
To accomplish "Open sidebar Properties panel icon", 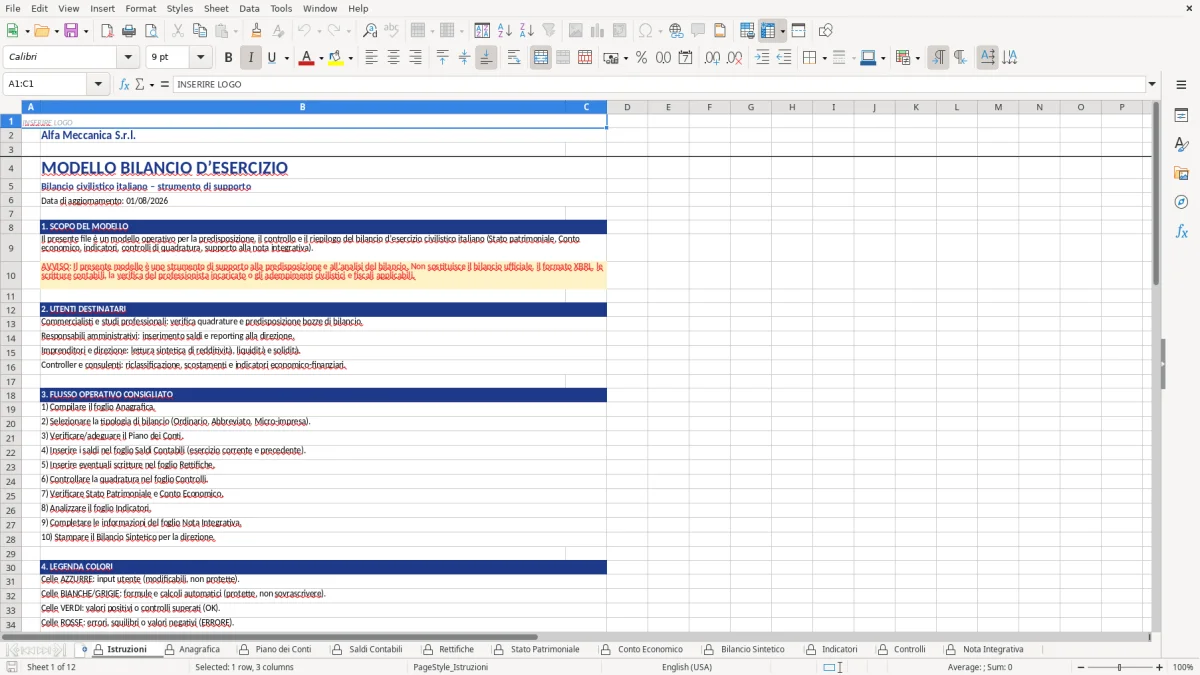I will pyautogui.click(x=1181, y=116).
